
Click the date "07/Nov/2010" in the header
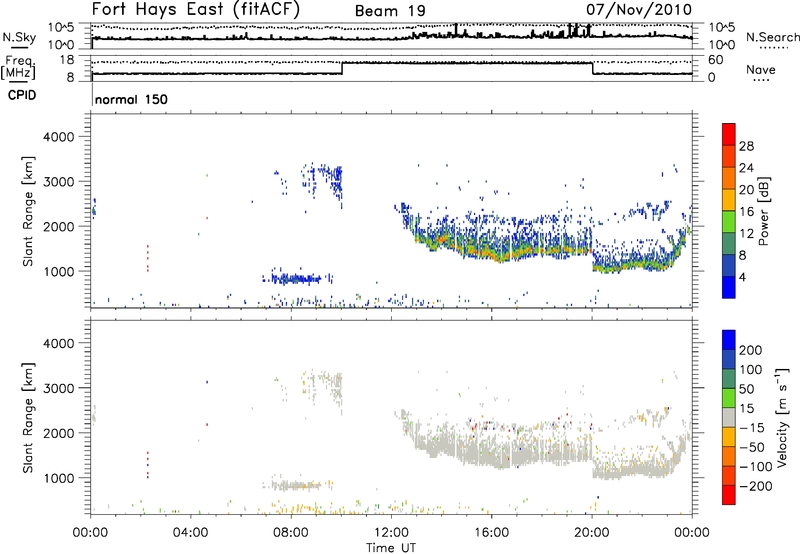click(639, 10)
